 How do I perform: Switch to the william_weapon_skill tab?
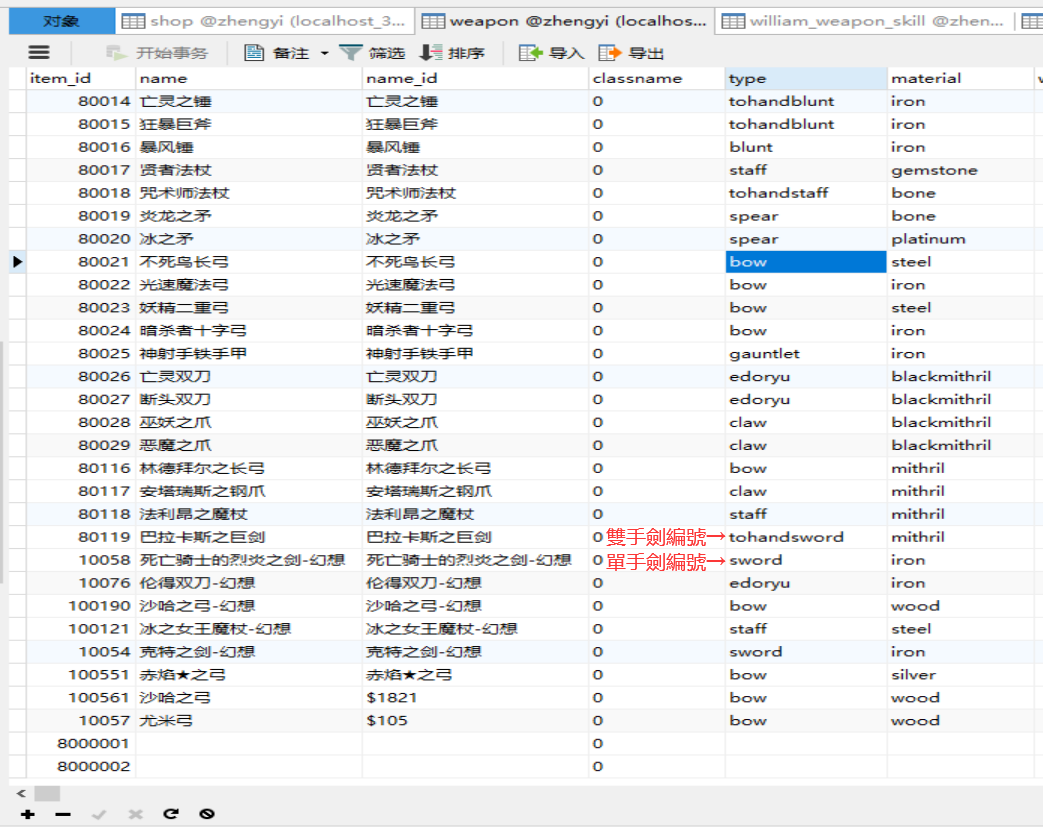864,21
